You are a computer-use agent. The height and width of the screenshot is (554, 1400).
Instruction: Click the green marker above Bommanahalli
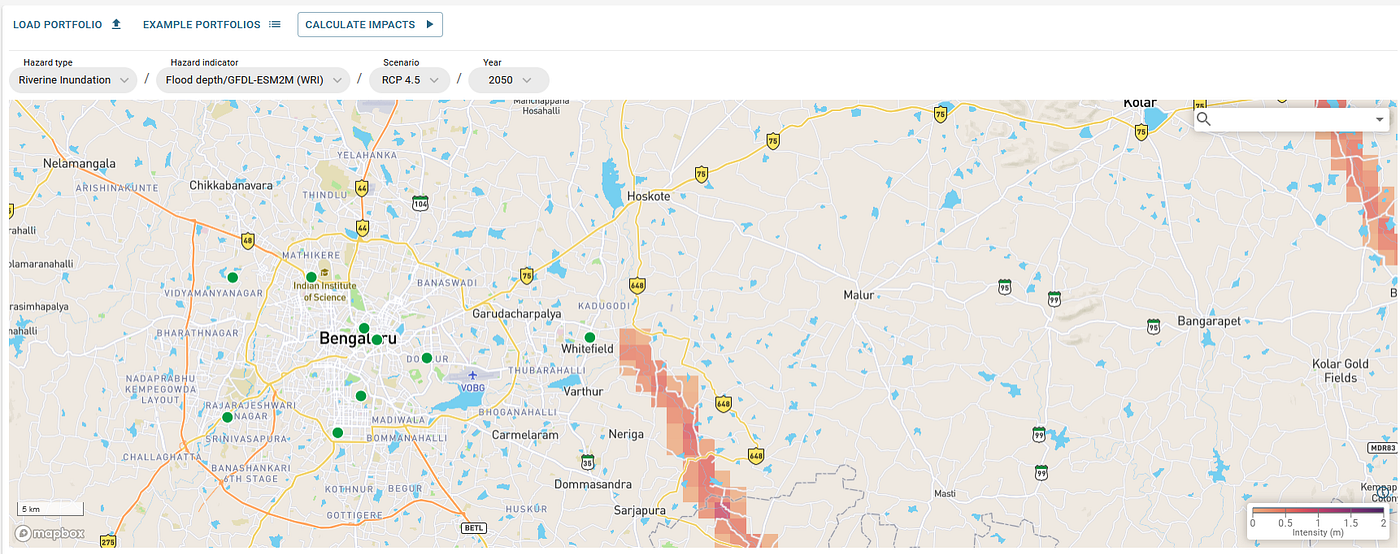pos(338,433)
